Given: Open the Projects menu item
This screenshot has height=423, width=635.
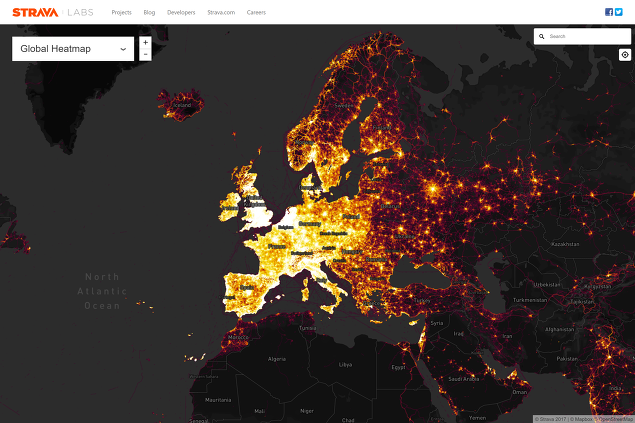Looking at the screenshot, I should (121, 13).
